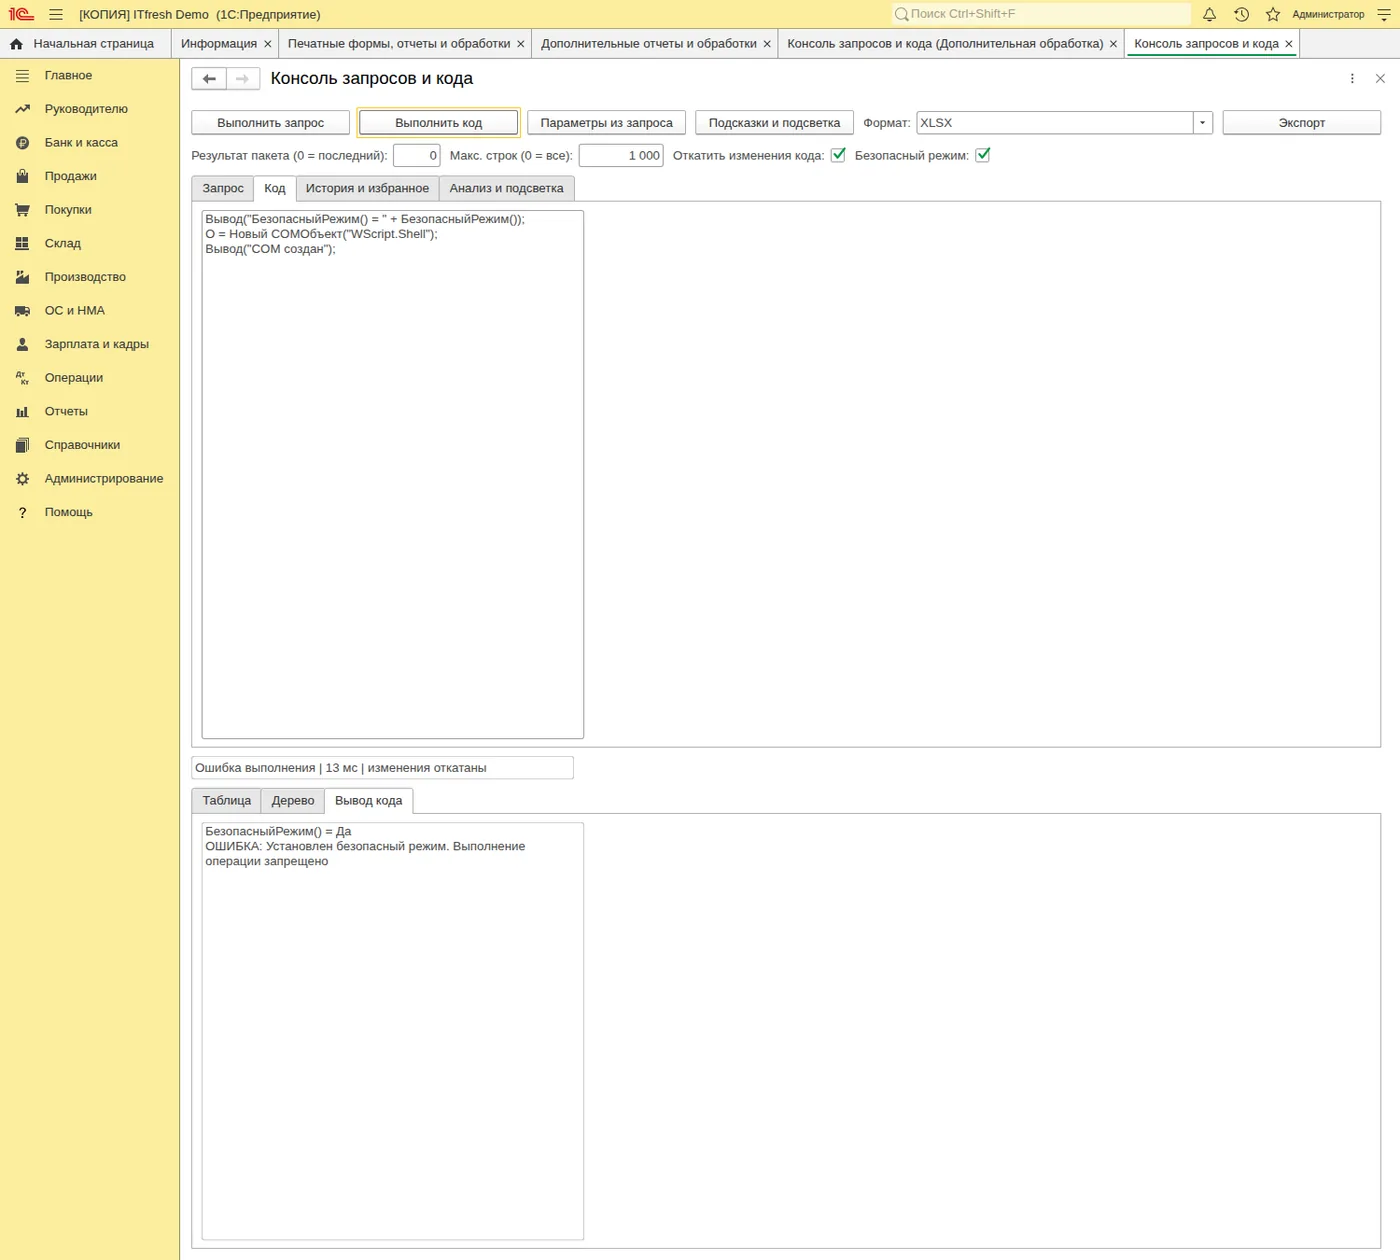Open the service settings menu near Администратор
This screenshot has width=1400, height=1260.
[1384, 14]
